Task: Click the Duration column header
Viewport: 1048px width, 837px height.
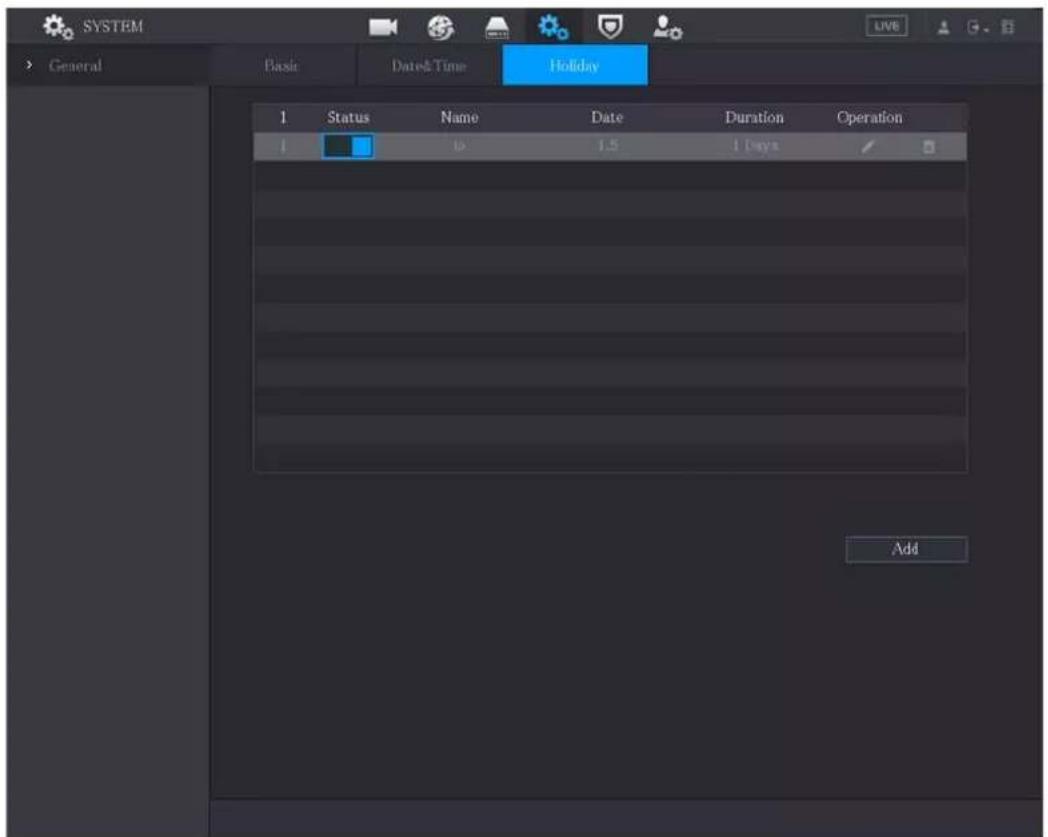Action: point(755,118)
